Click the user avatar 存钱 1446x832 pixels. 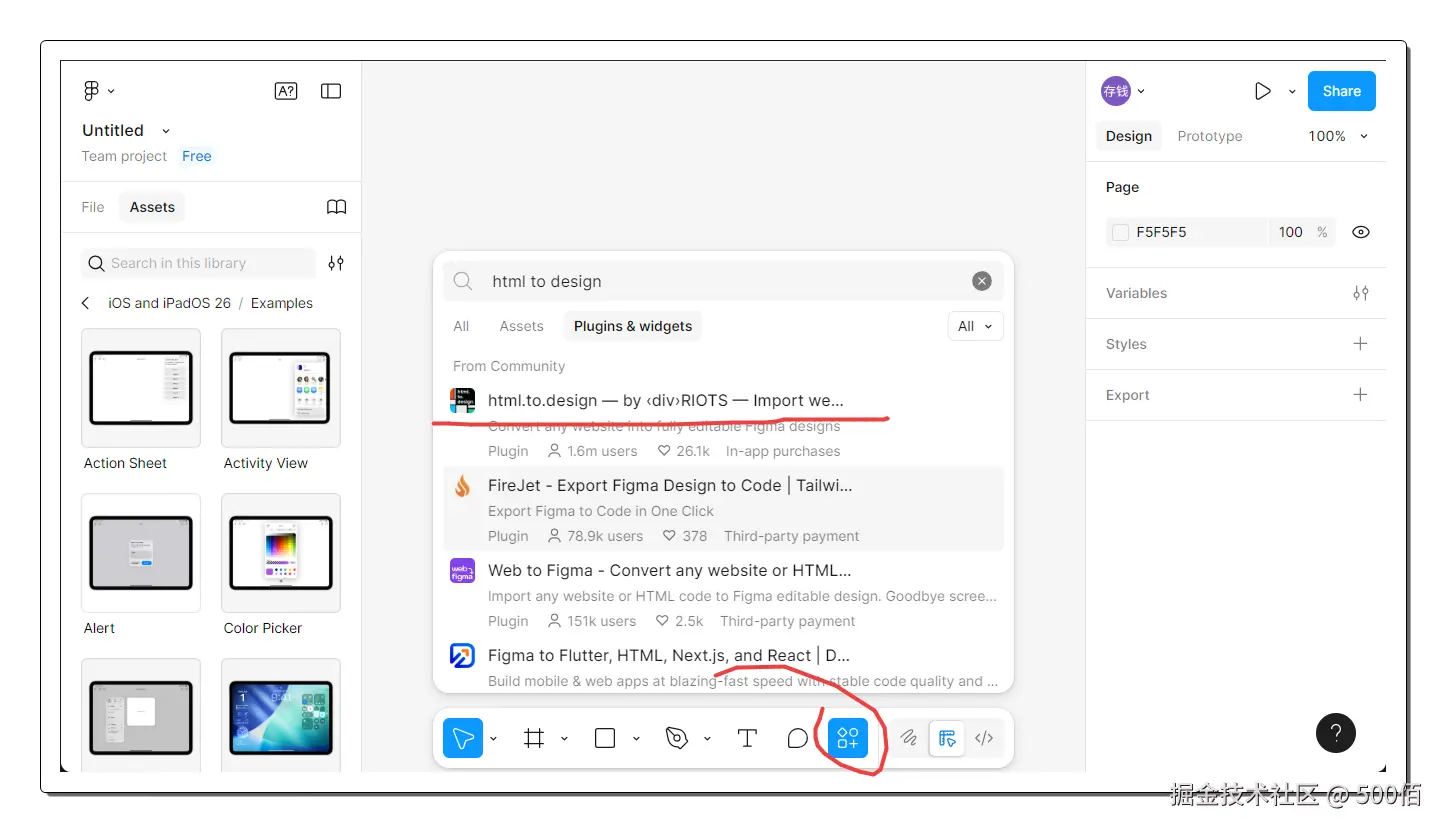[x=1116, y=91]
